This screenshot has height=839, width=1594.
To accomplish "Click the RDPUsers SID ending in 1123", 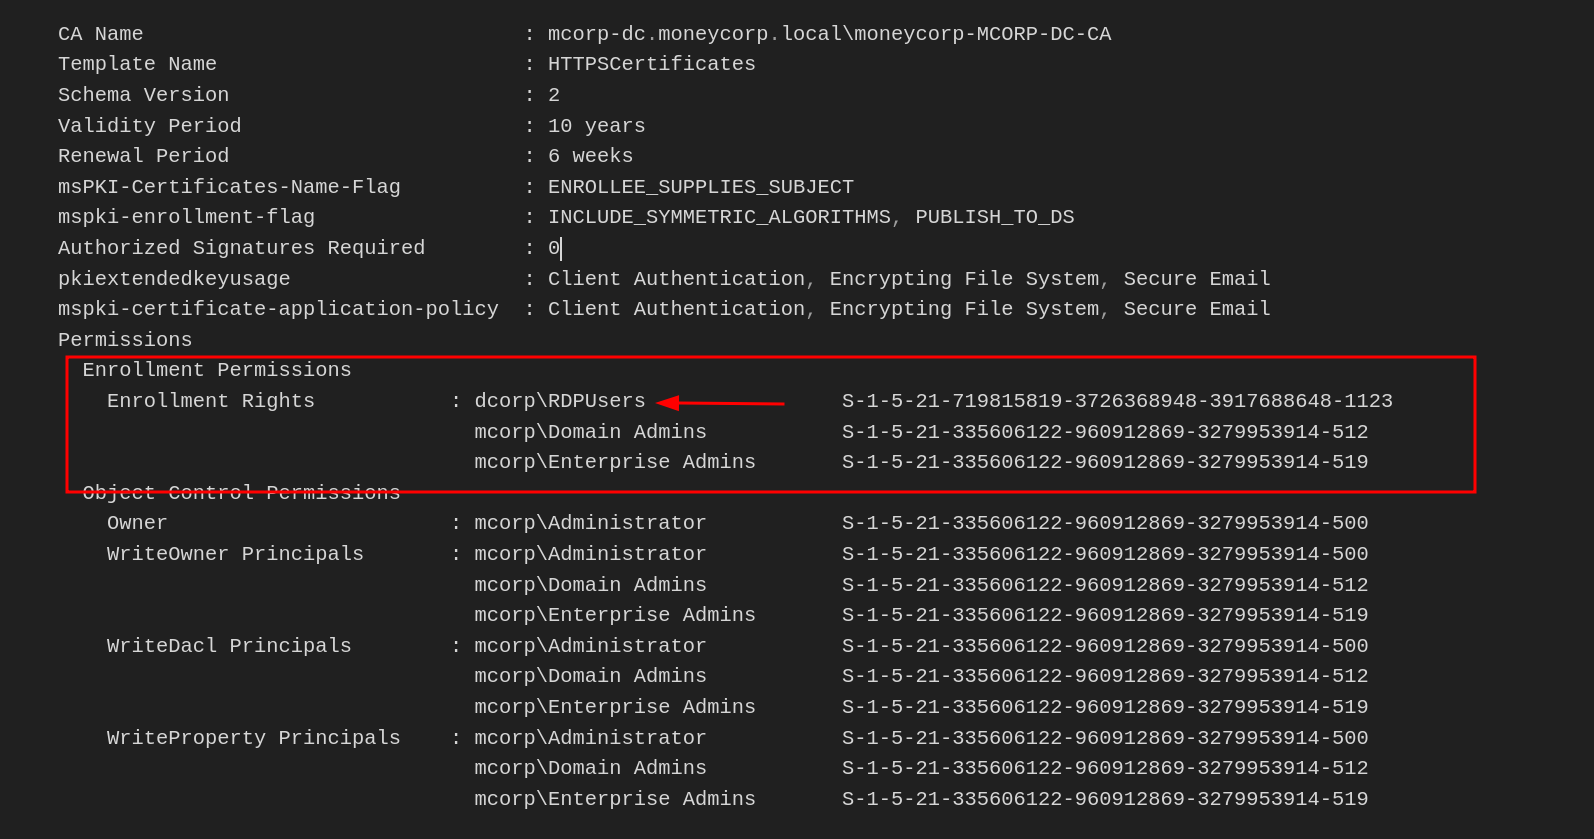I will click(1116, 401).
